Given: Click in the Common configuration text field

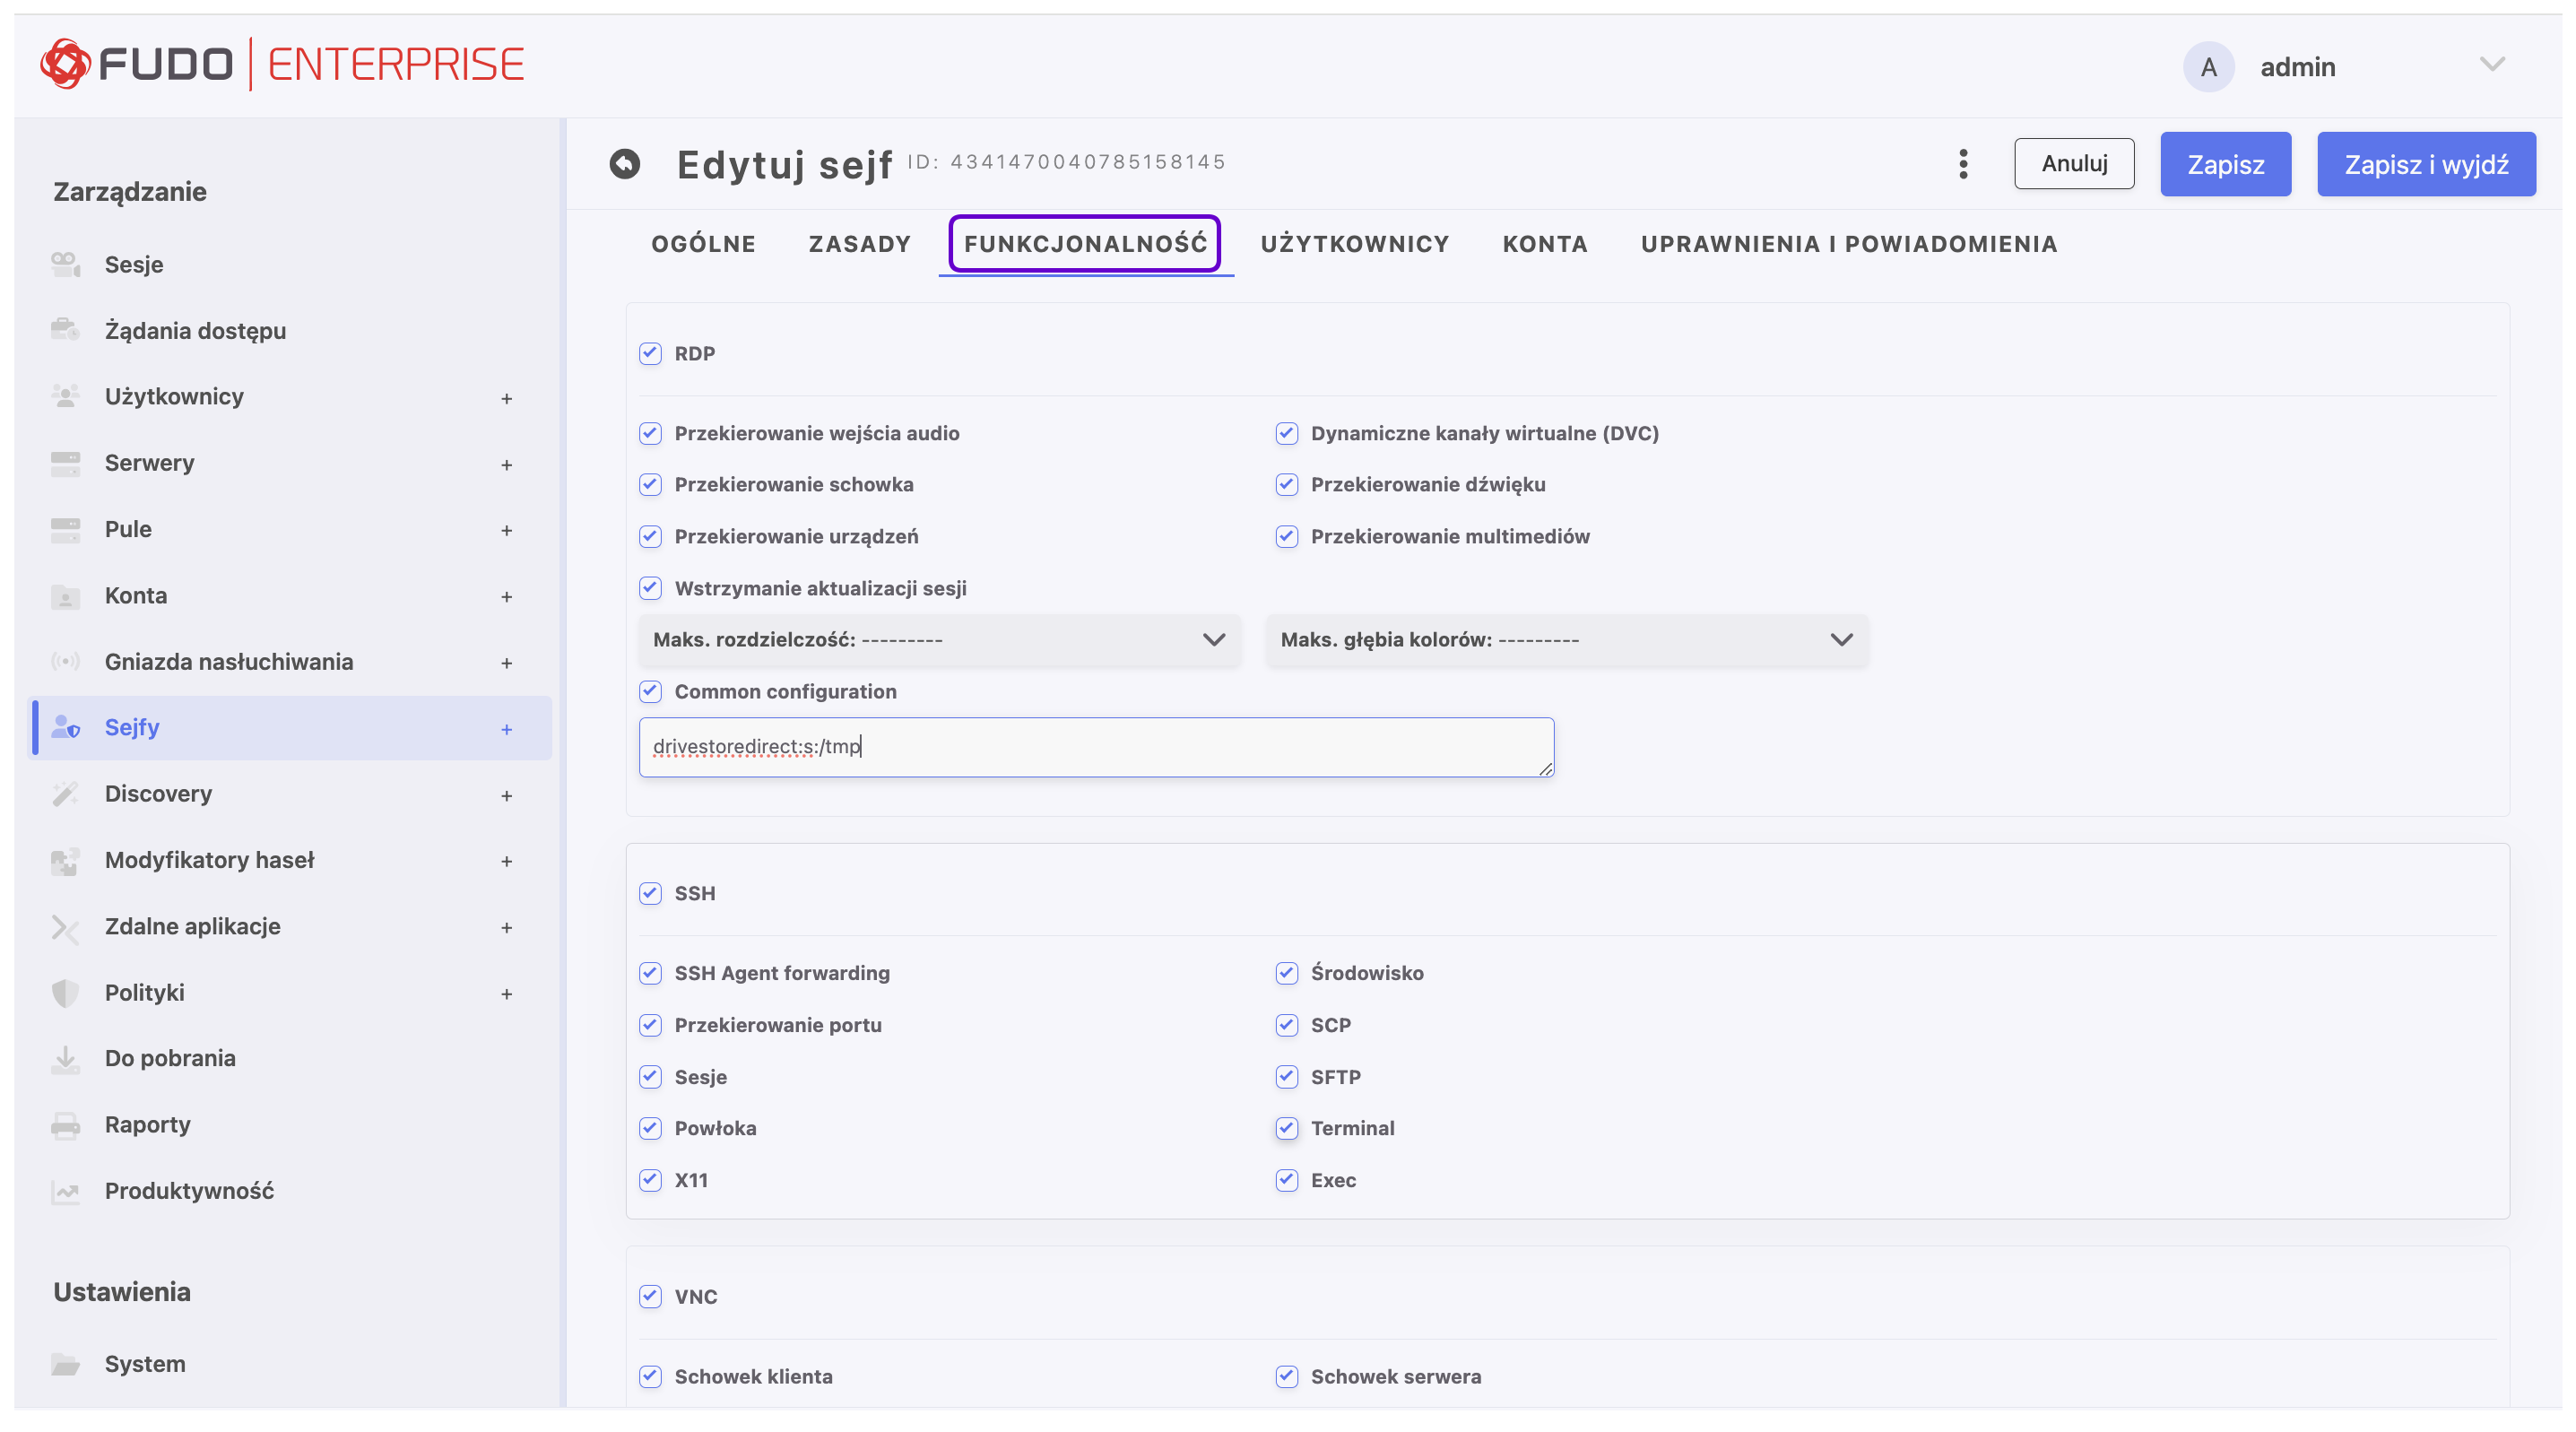Looking at the screenshot, I should (x=1096, y=747).
